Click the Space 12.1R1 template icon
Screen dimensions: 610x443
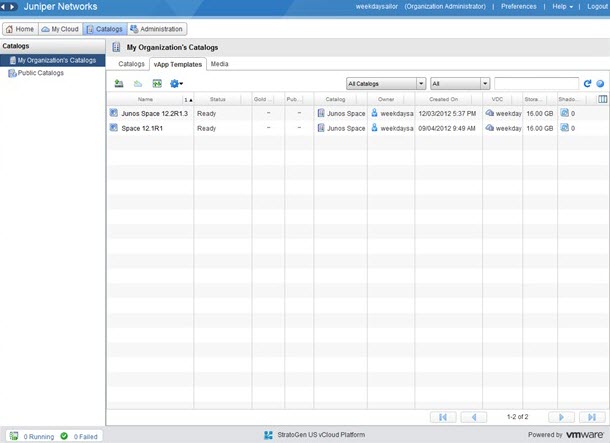(x=113, y=128)
